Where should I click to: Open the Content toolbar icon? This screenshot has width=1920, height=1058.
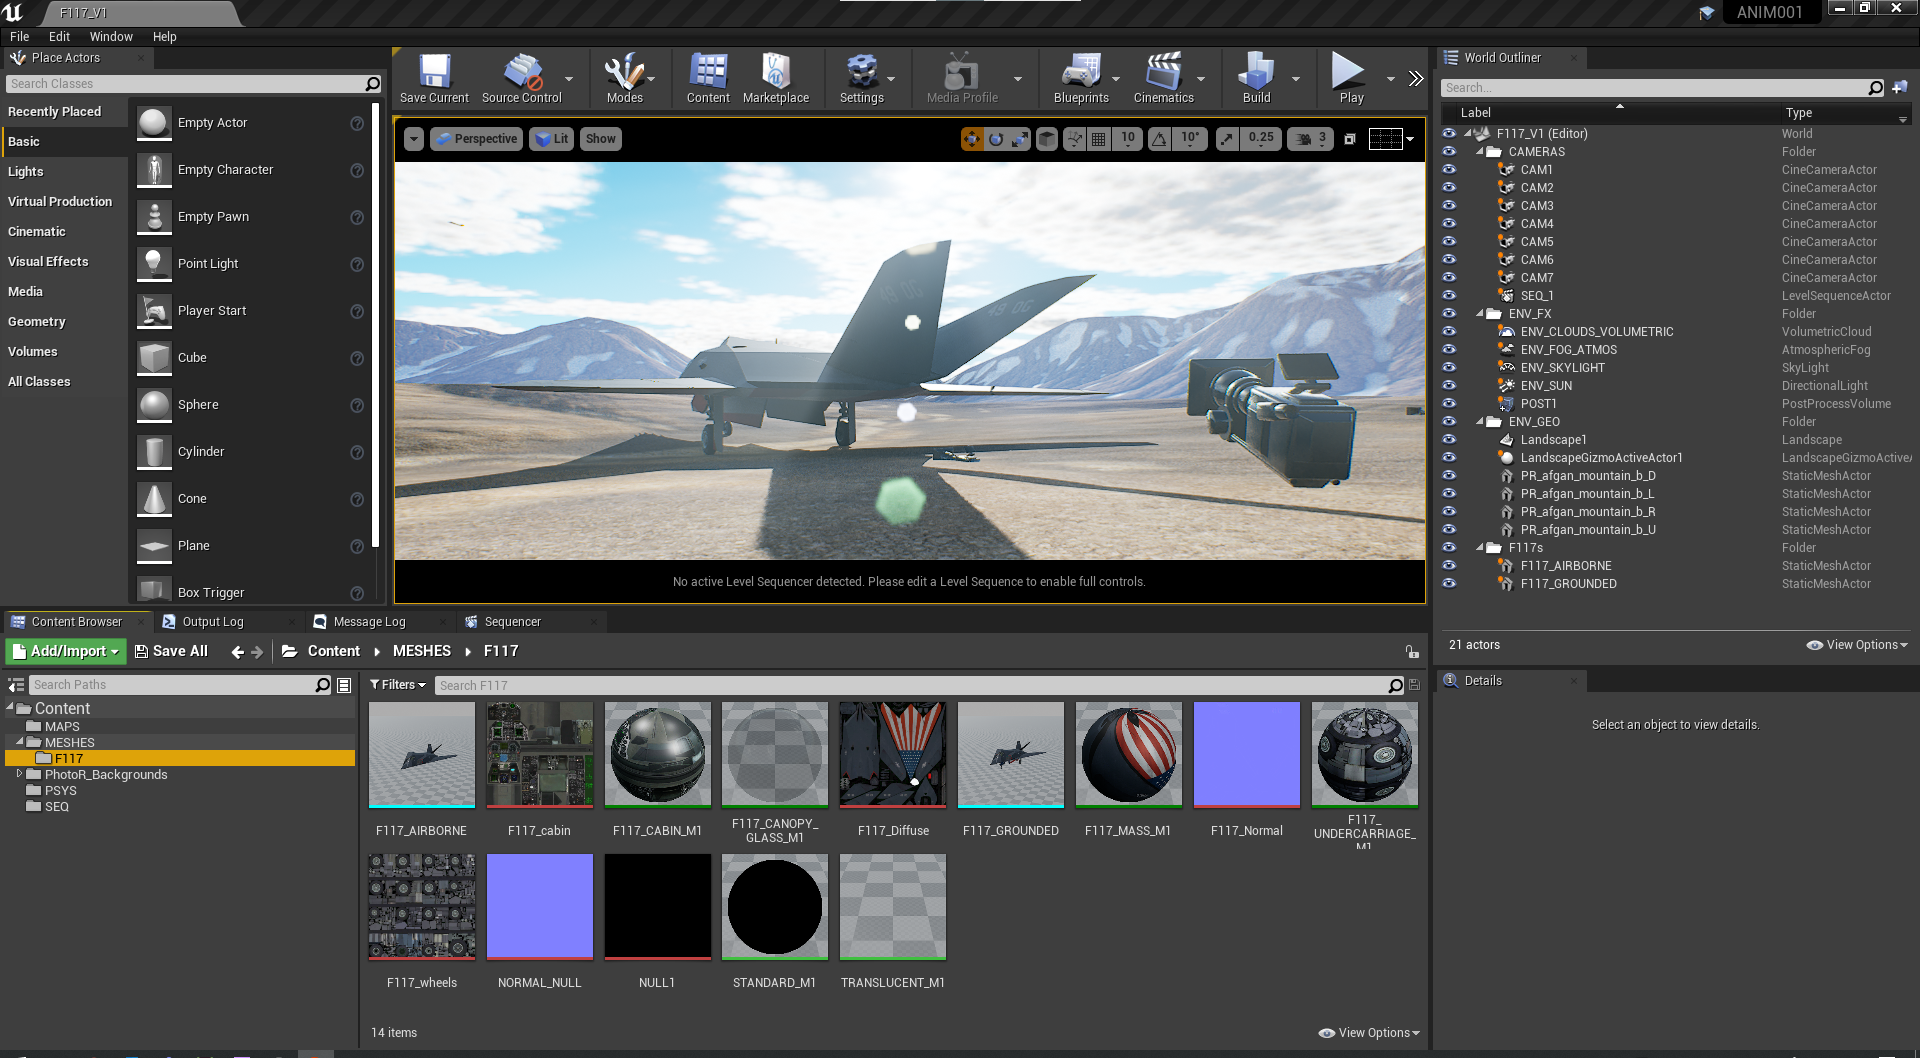tap(708, 78)
